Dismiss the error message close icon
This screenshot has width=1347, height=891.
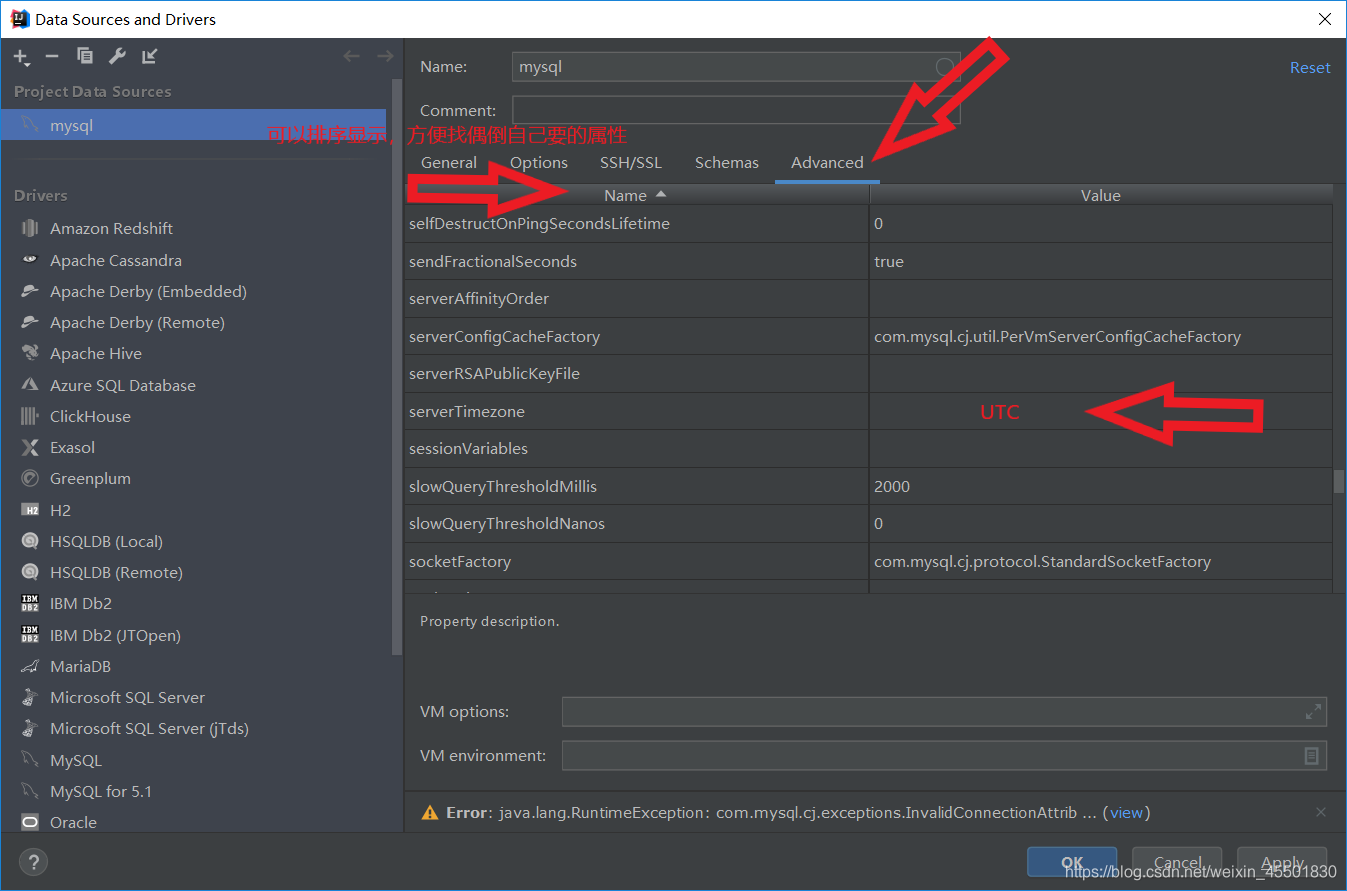tap(1321, 812)
